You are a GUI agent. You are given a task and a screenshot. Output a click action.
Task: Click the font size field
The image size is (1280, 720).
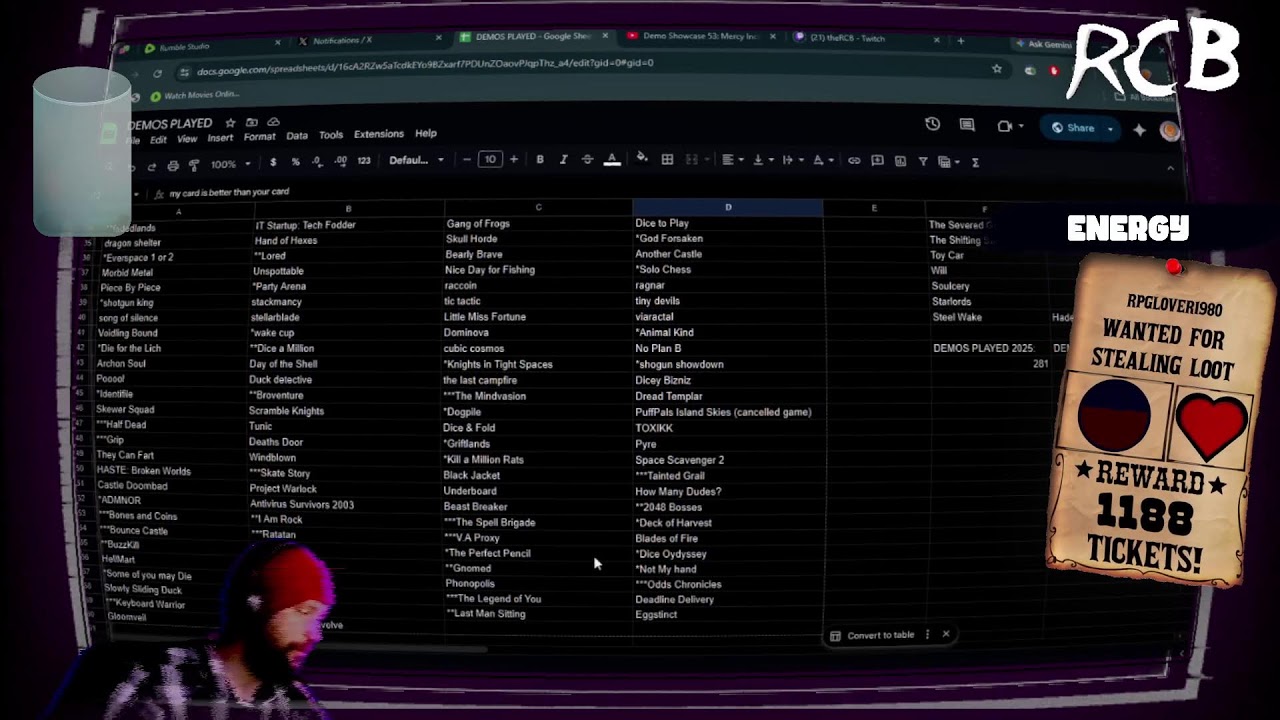click(490, 160)
